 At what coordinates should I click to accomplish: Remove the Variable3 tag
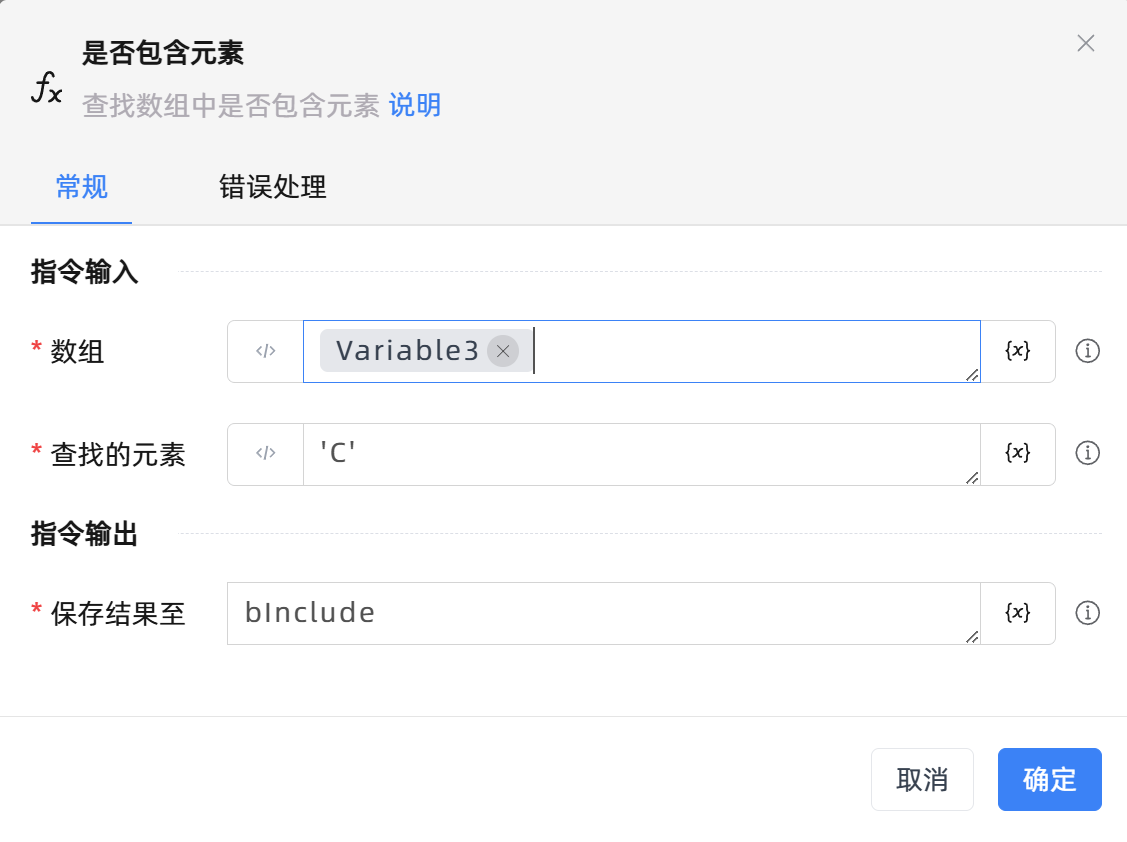(503, 351)
